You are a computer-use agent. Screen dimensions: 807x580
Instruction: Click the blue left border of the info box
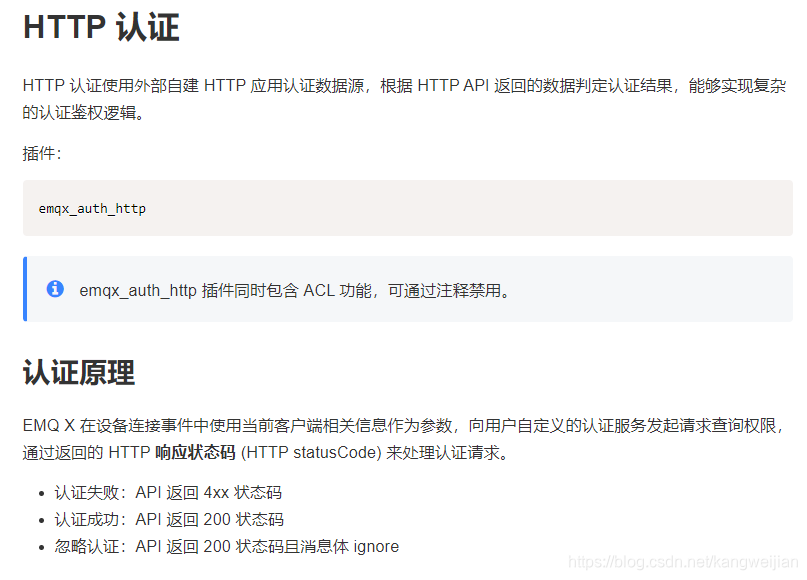point(25,291)
